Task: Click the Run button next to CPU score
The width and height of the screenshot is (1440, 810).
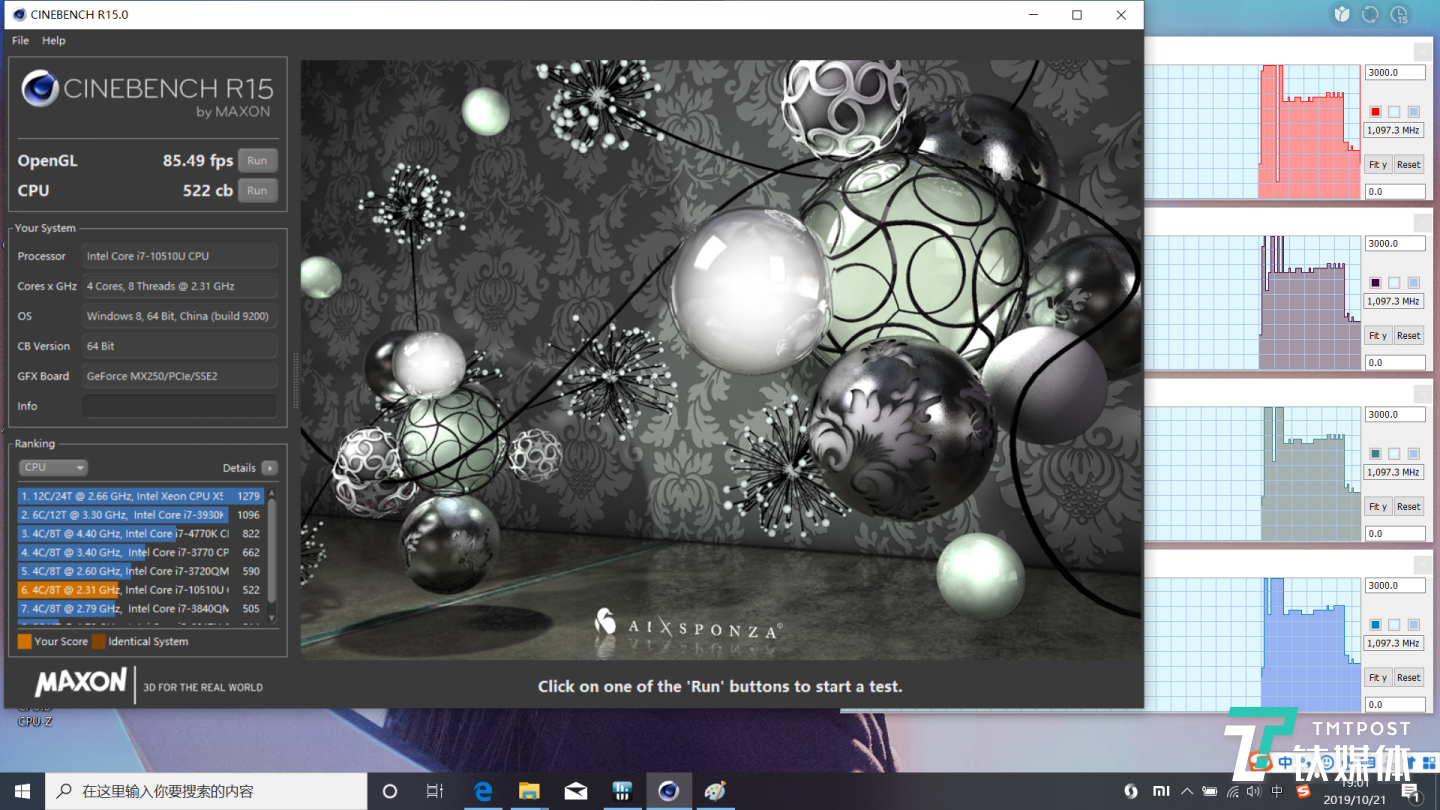Action: (x=257, y=190)
